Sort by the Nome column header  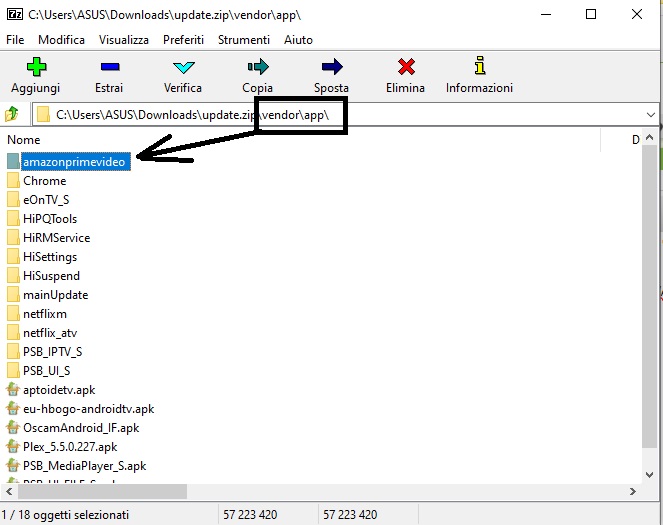(24, 140)
